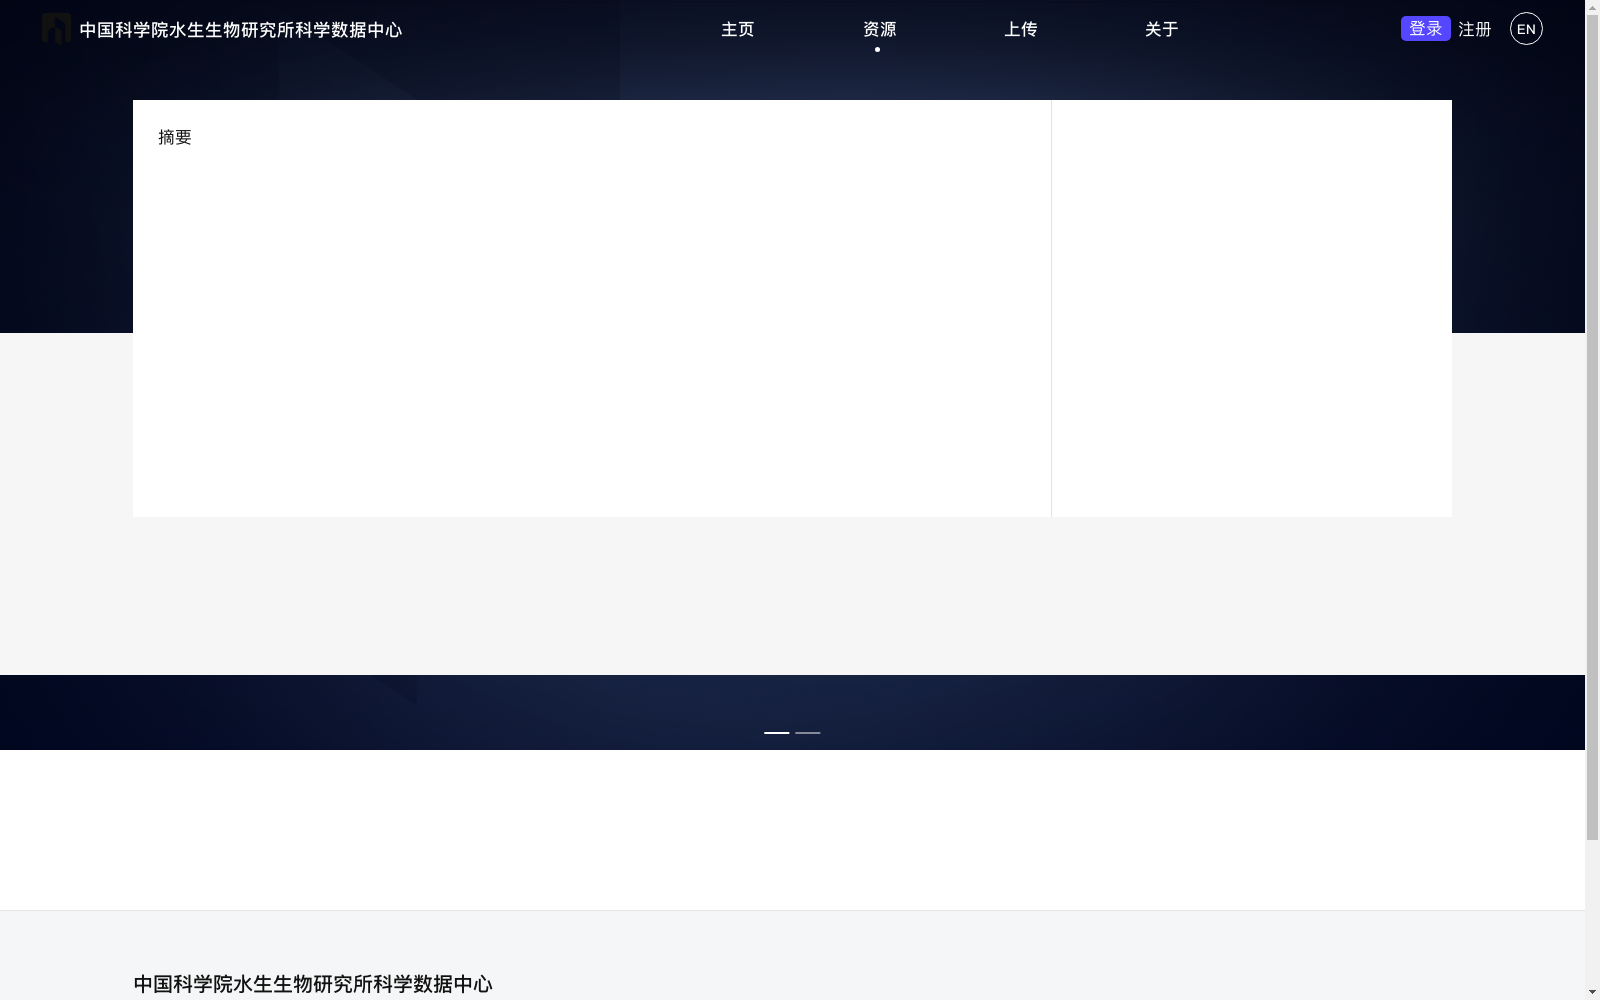Switch language with the EN button
Image resolution: width=1600 pixels, height=1000 pixels.
pyautogui.click(x=1526, y=29)
